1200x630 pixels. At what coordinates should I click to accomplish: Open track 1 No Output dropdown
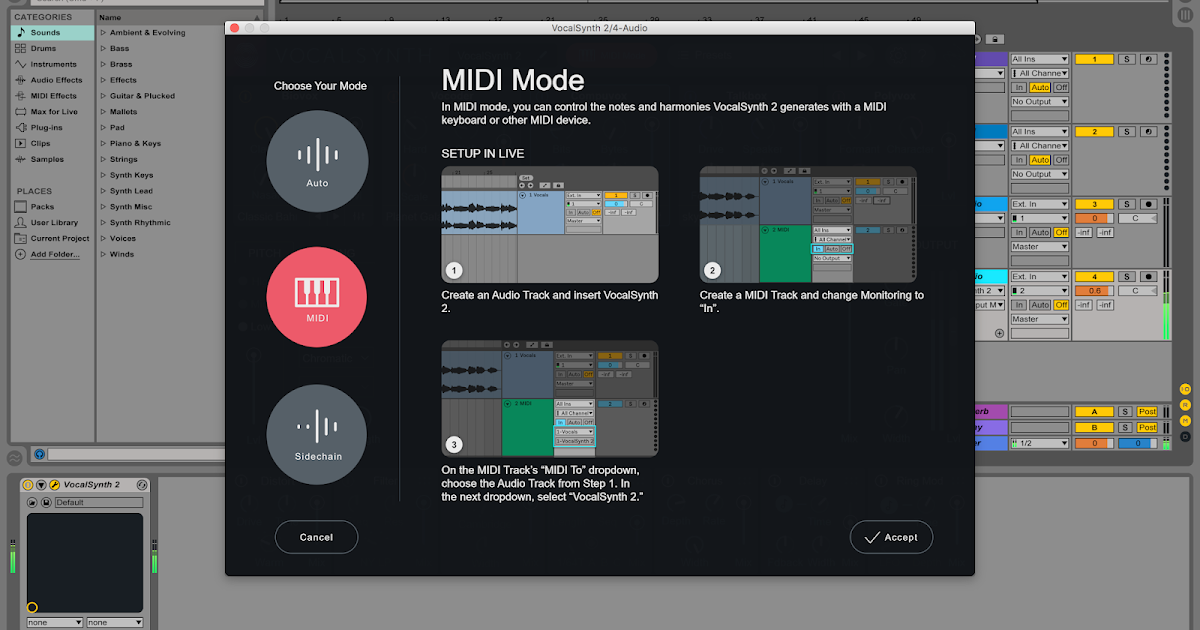click(x=1040, y=102)
